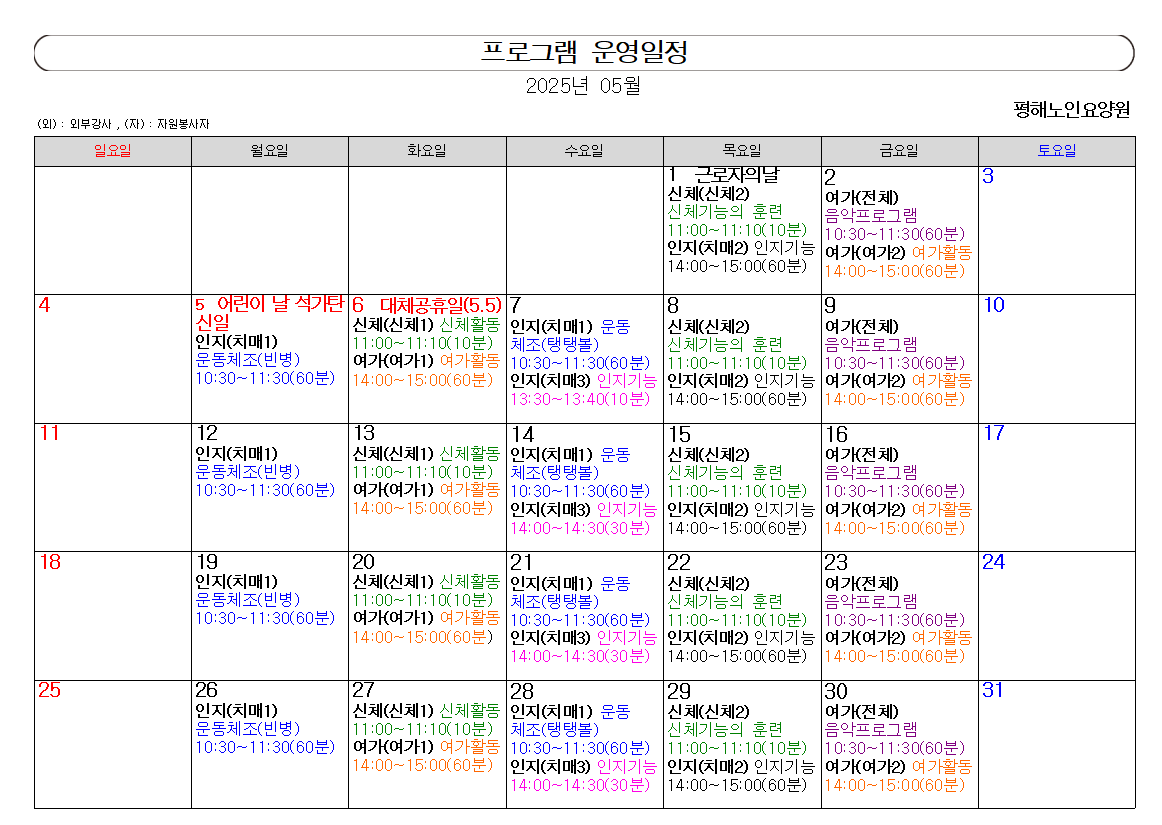Click Saturday date number 24

point(994,562)
